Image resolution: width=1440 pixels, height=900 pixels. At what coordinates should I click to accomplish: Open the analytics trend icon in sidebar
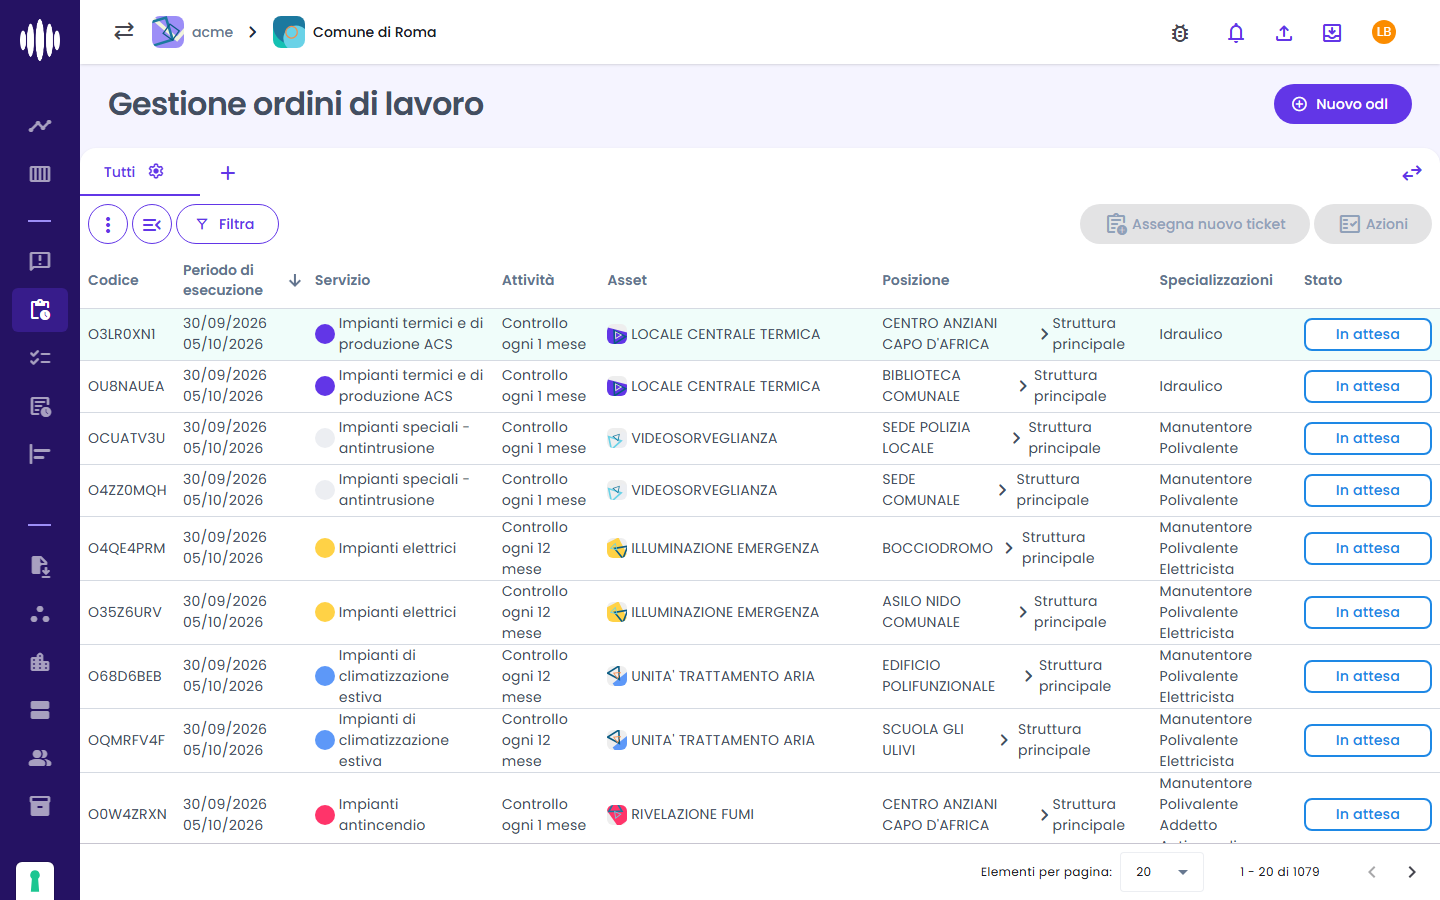(x=40, y=126)
